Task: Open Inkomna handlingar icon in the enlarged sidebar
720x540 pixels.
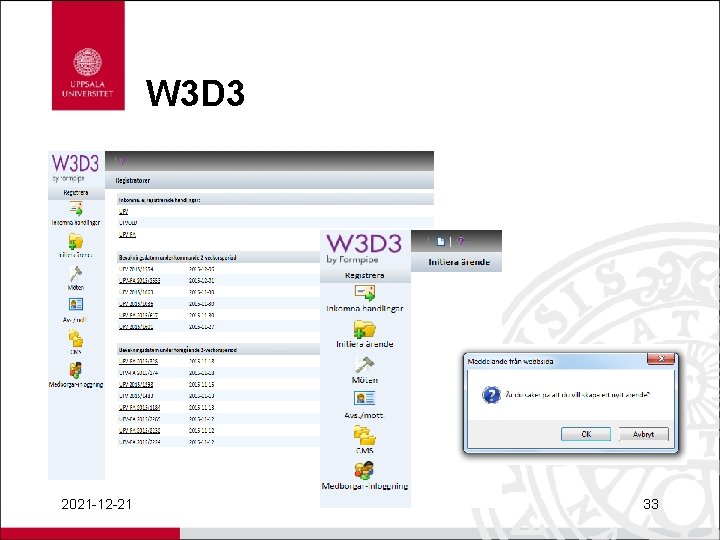Action: [365, 293]
